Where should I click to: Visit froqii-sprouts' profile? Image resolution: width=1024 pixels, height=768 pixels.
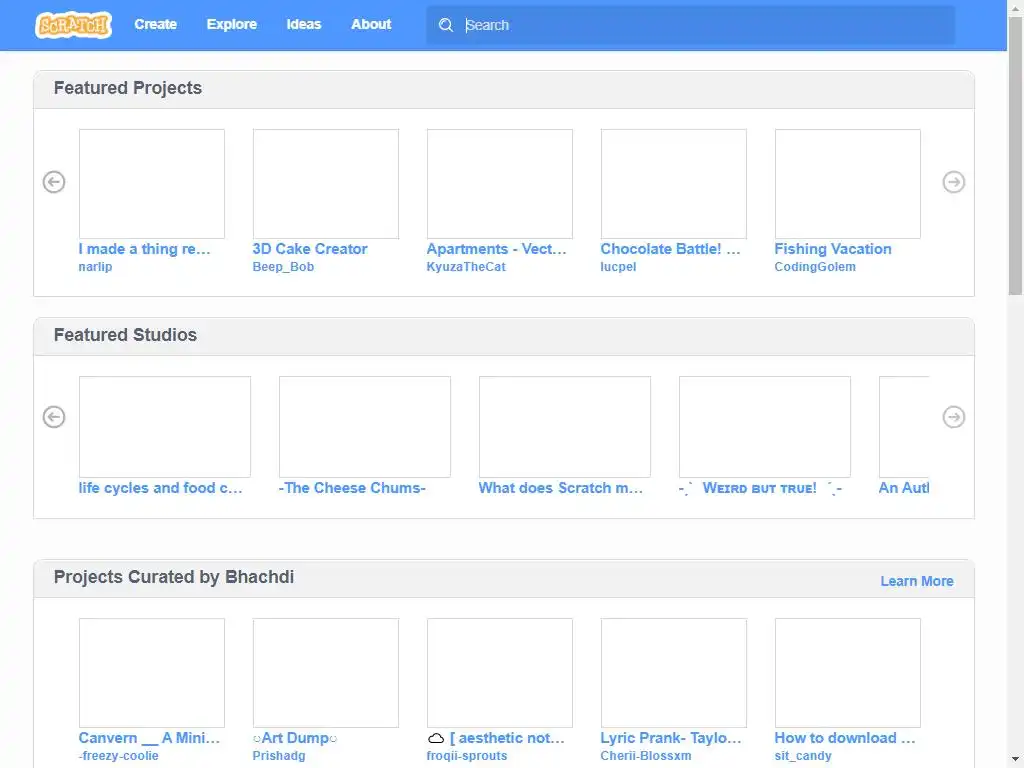467,756
